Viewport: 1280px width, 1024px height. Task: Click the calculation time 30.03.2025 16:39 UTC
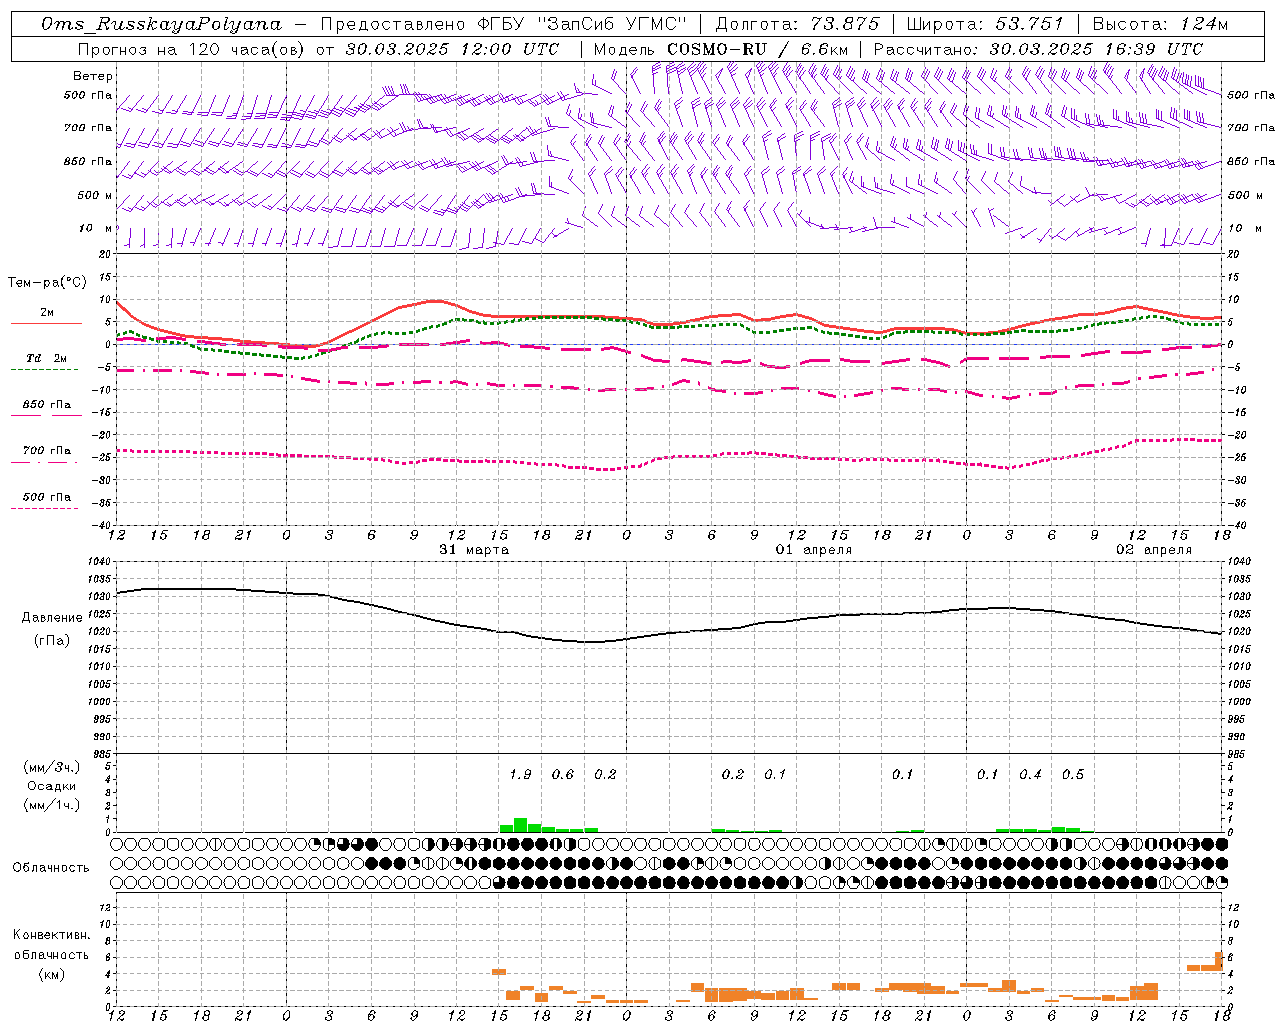1096,48
